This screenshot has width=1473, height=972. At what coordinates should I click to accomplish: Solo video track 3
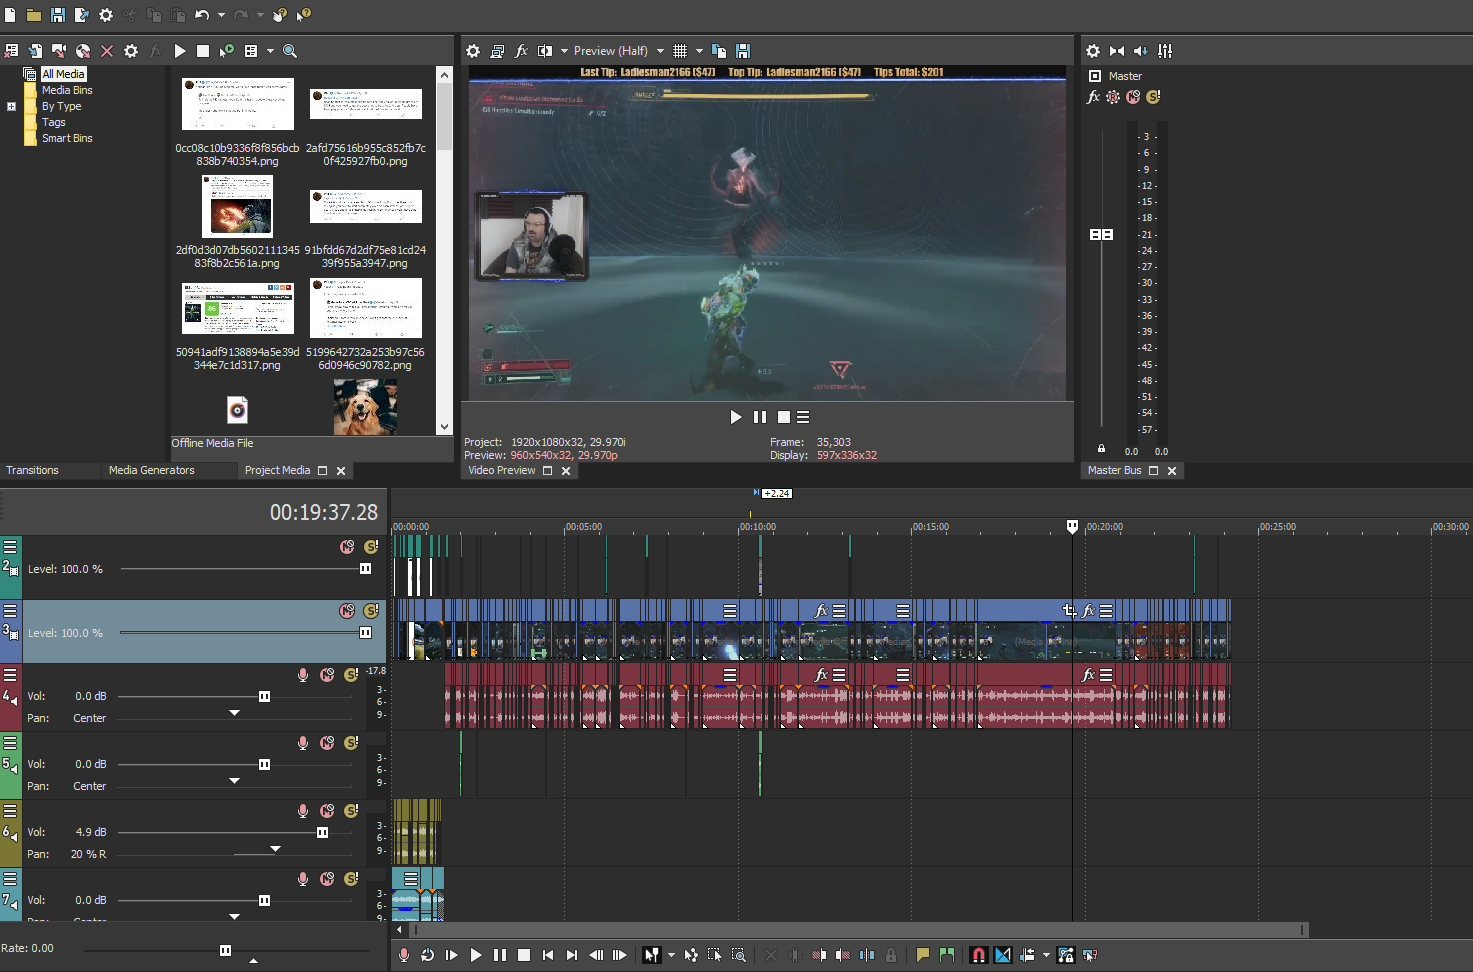coord(371,611)
